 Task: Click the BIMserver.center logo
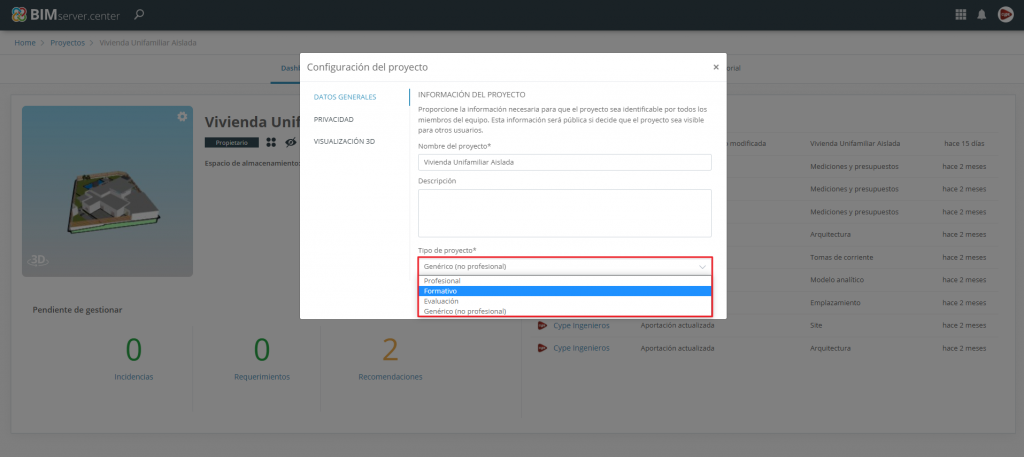67,14
